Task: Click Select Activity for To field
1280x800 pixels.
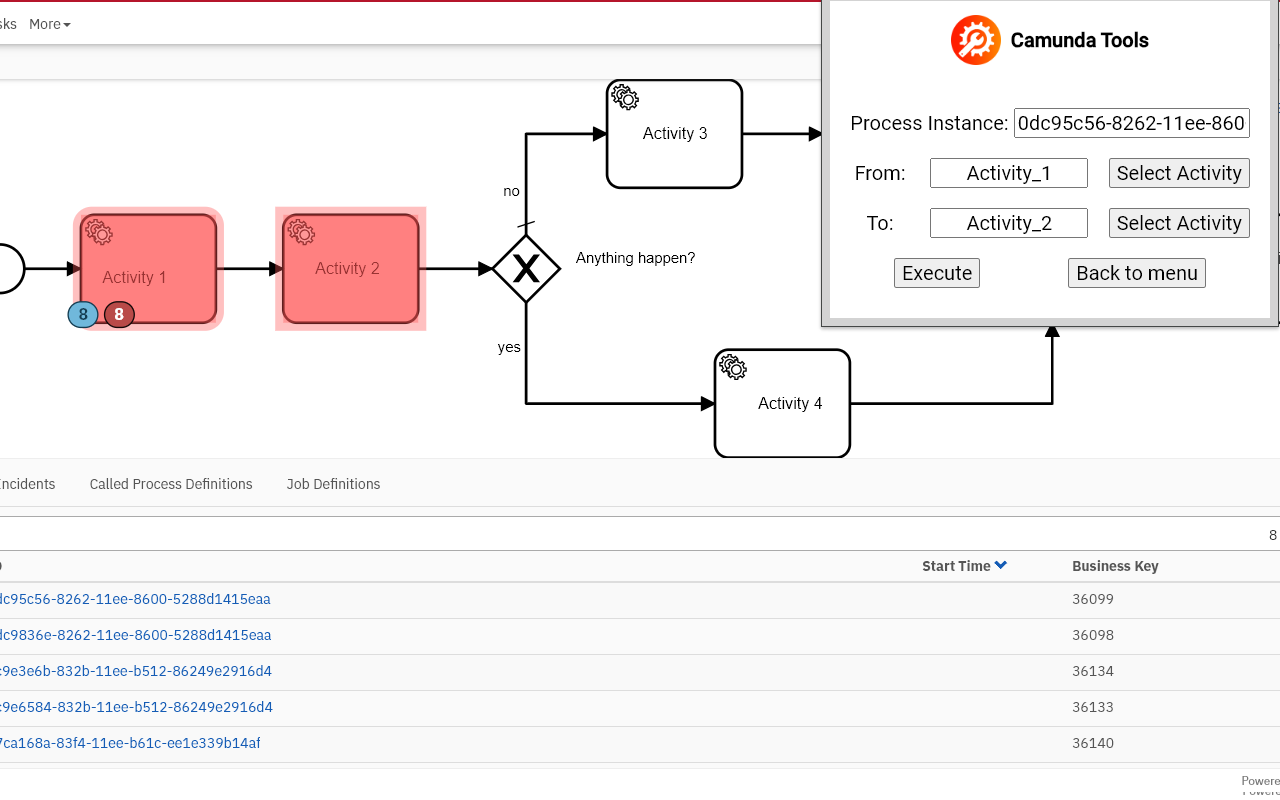Action: coord(1178,223)
